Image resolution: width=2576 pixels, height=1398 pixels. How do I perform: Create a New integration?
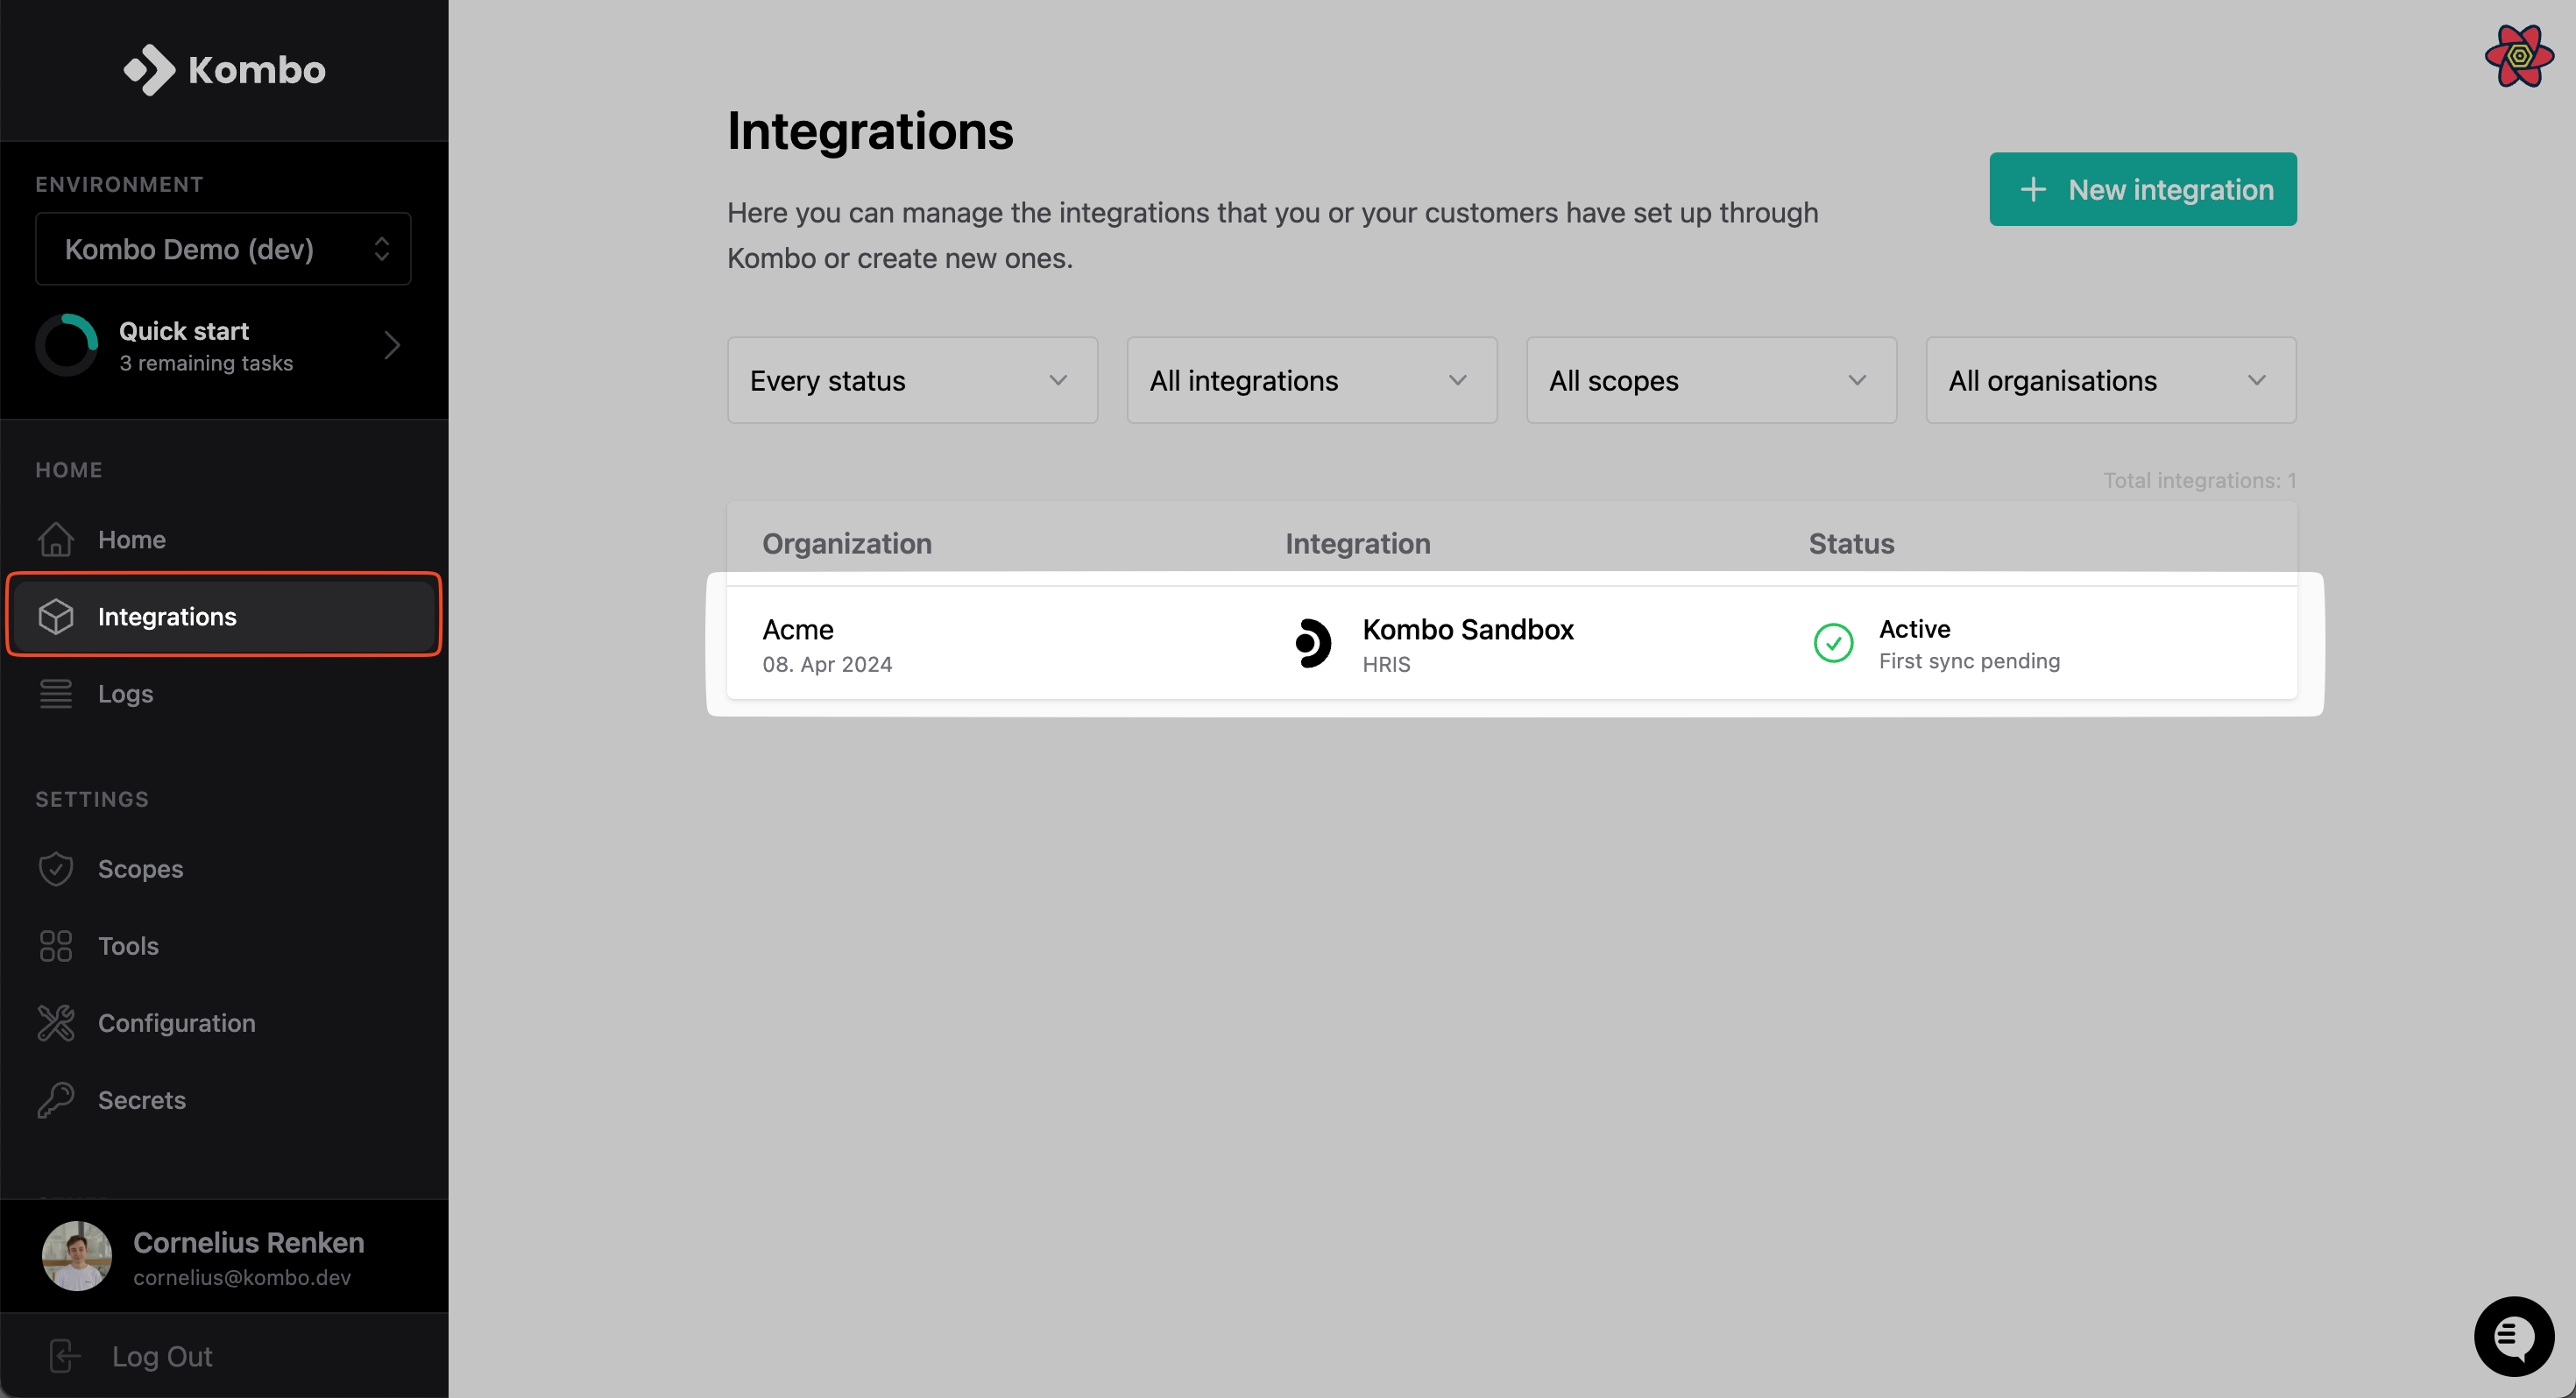click(x=2143, y=189)
